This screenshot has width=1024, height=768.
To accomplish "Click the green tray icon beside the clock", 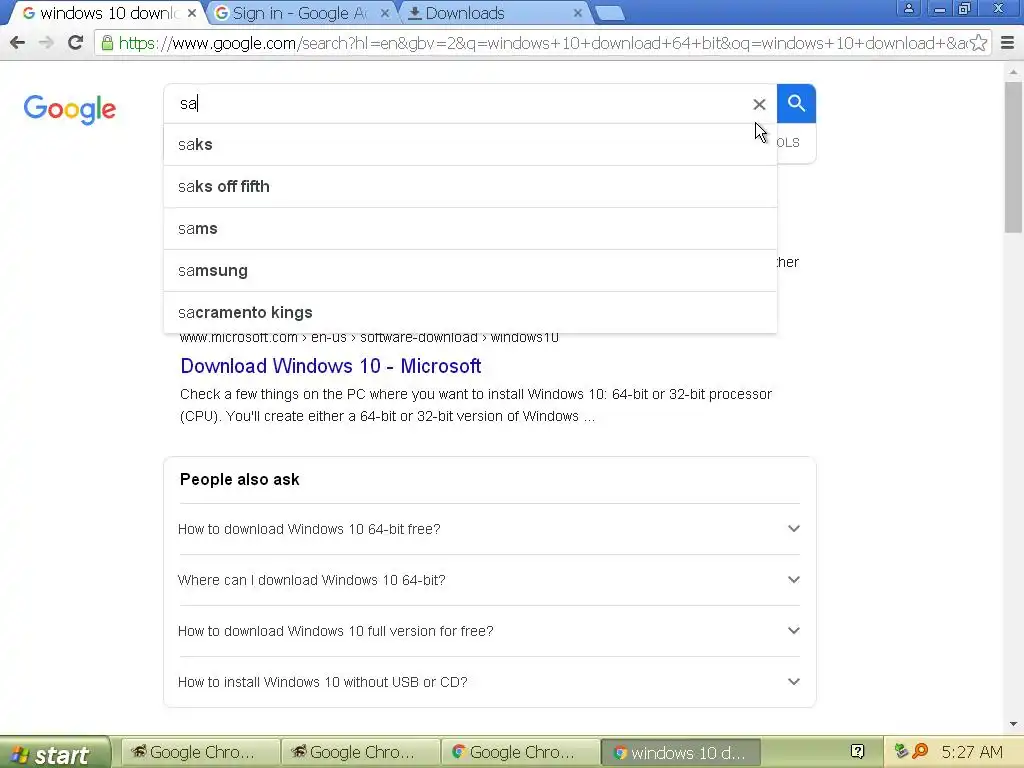I will (x=901, y=752).
